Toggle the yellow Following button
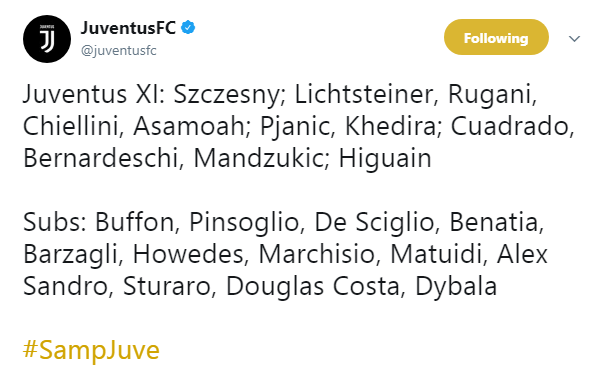Screen dimensions: 605x369 [496, 37]
